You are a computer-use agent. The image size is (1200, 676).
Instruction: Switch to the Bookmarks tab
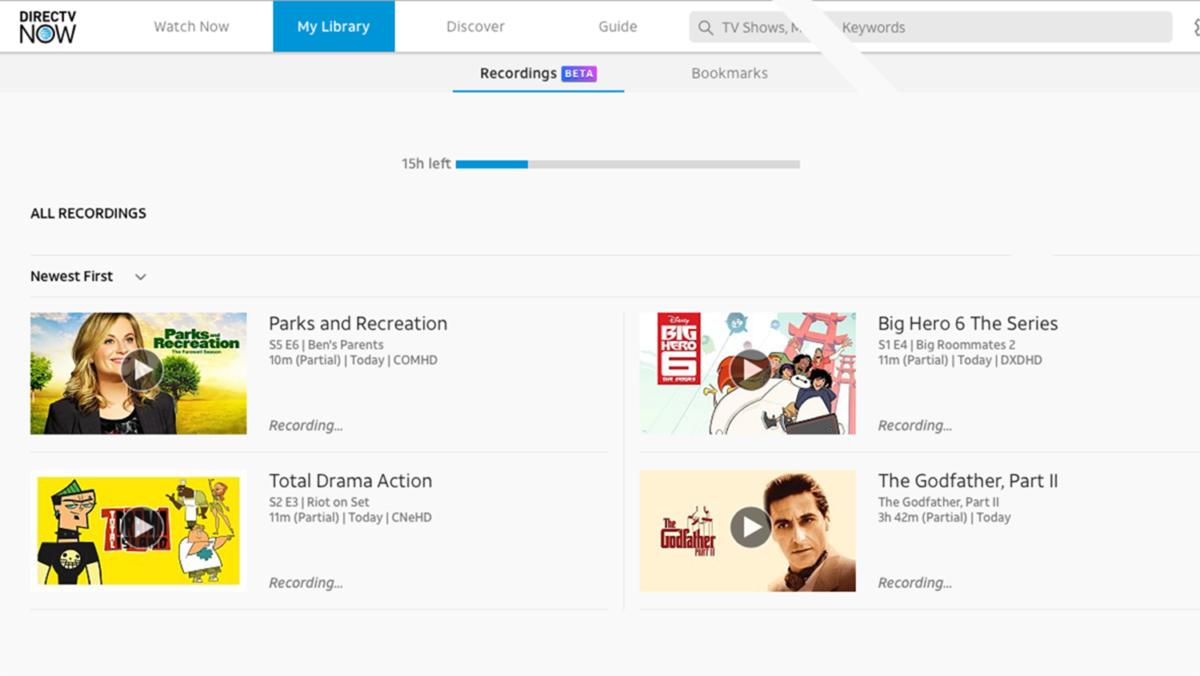point(730,73)
